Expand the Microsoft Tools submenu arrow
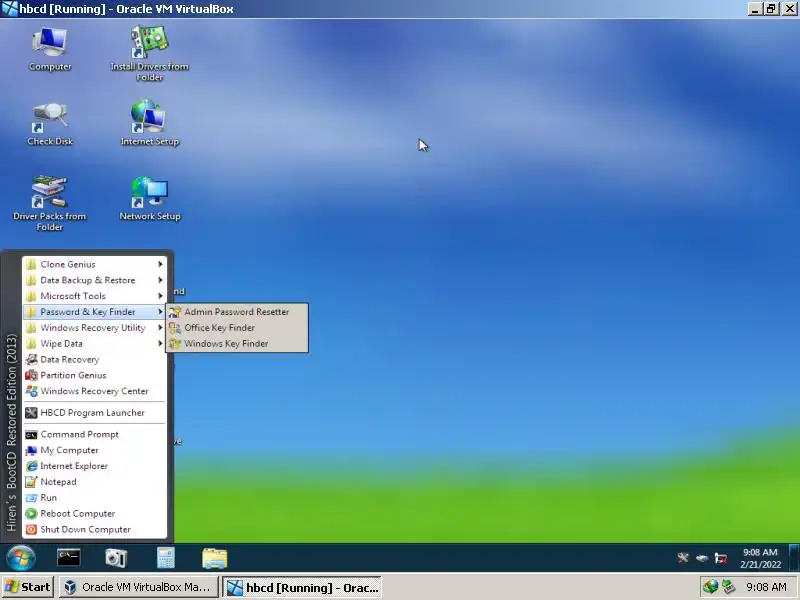This screenshot has height=600, width=800. (160, 296)
